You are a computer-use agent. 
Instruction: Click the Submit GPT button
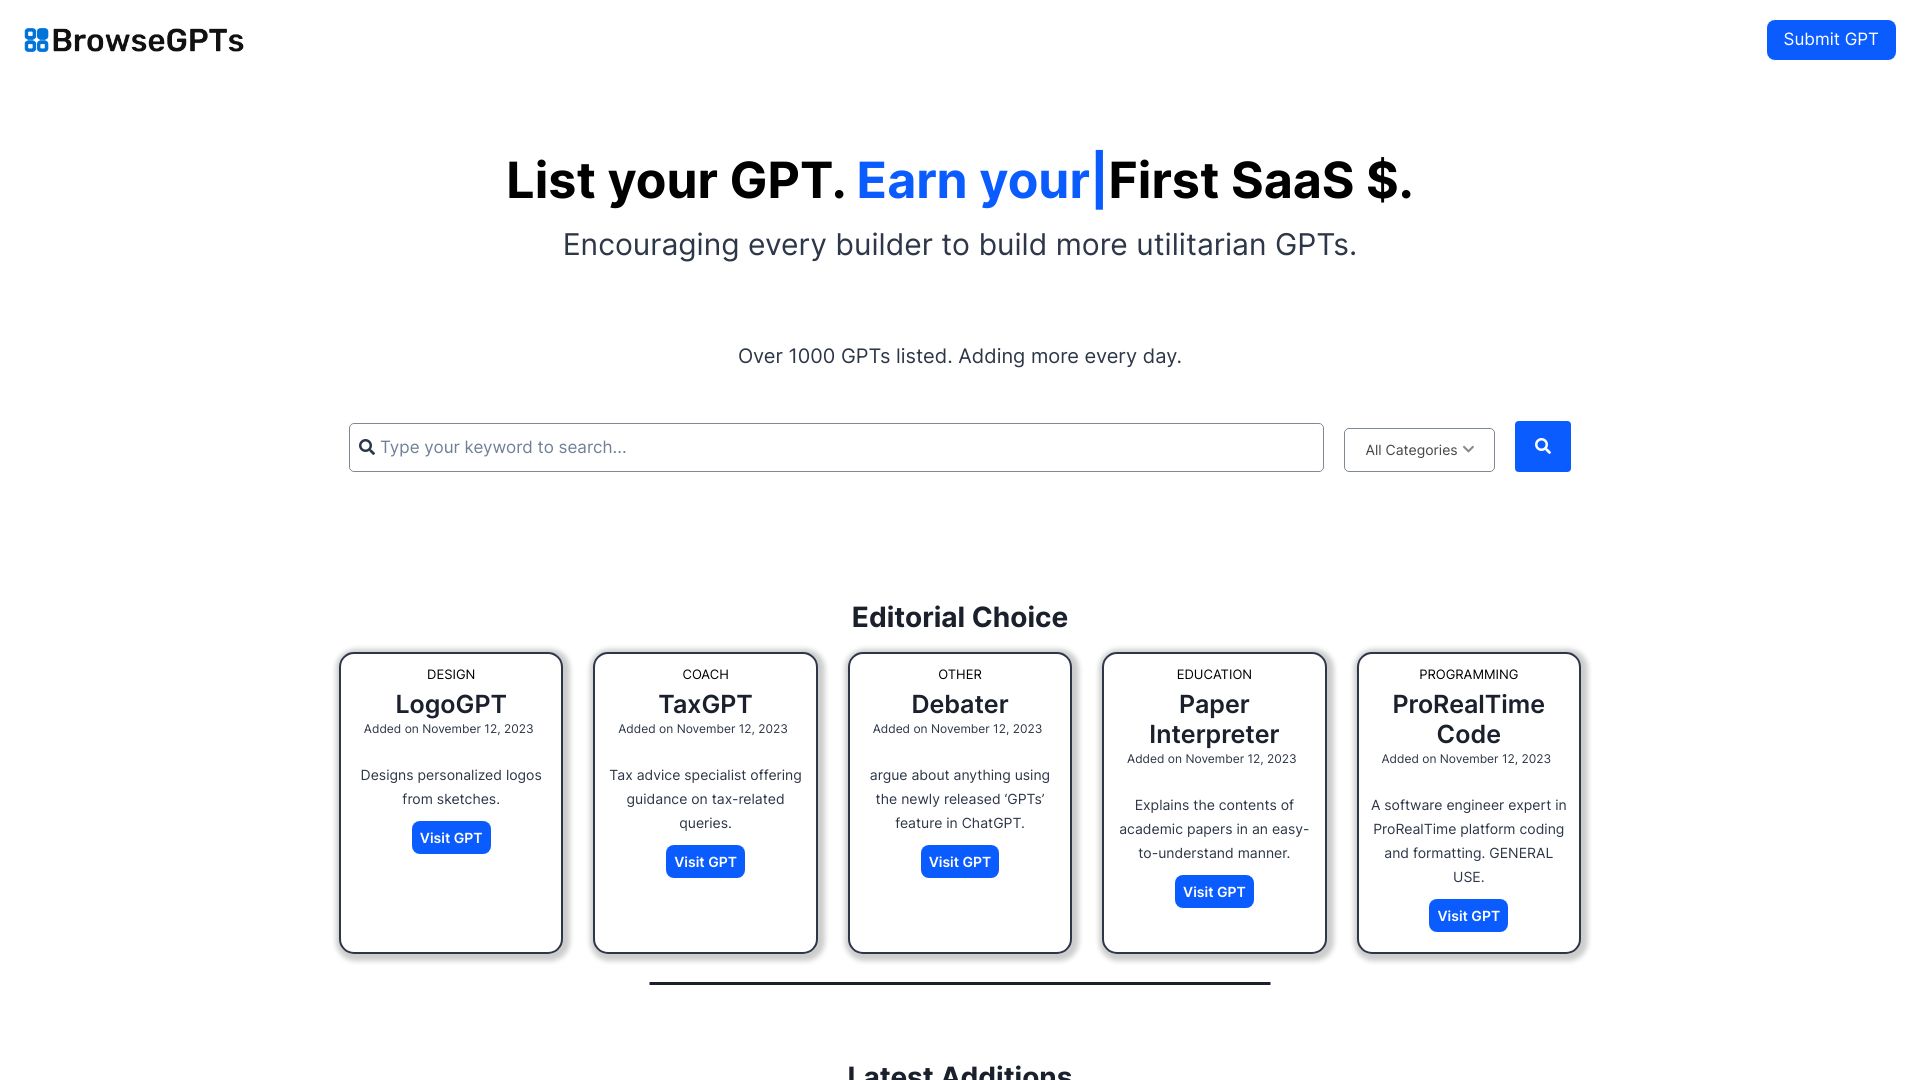tap(1830, 40)
